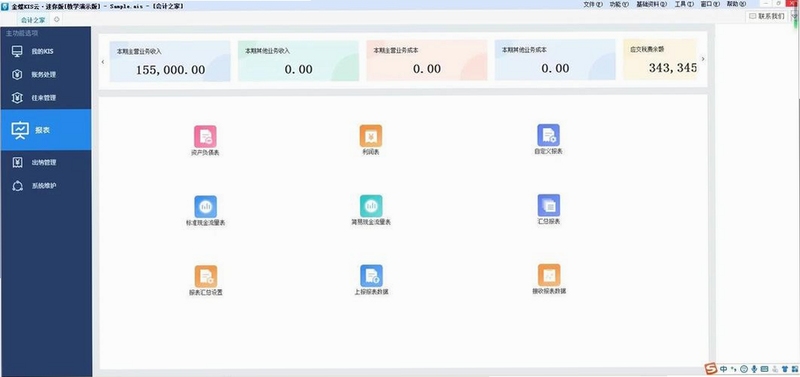Click the 本期主营业务成本 summary card

427,61
